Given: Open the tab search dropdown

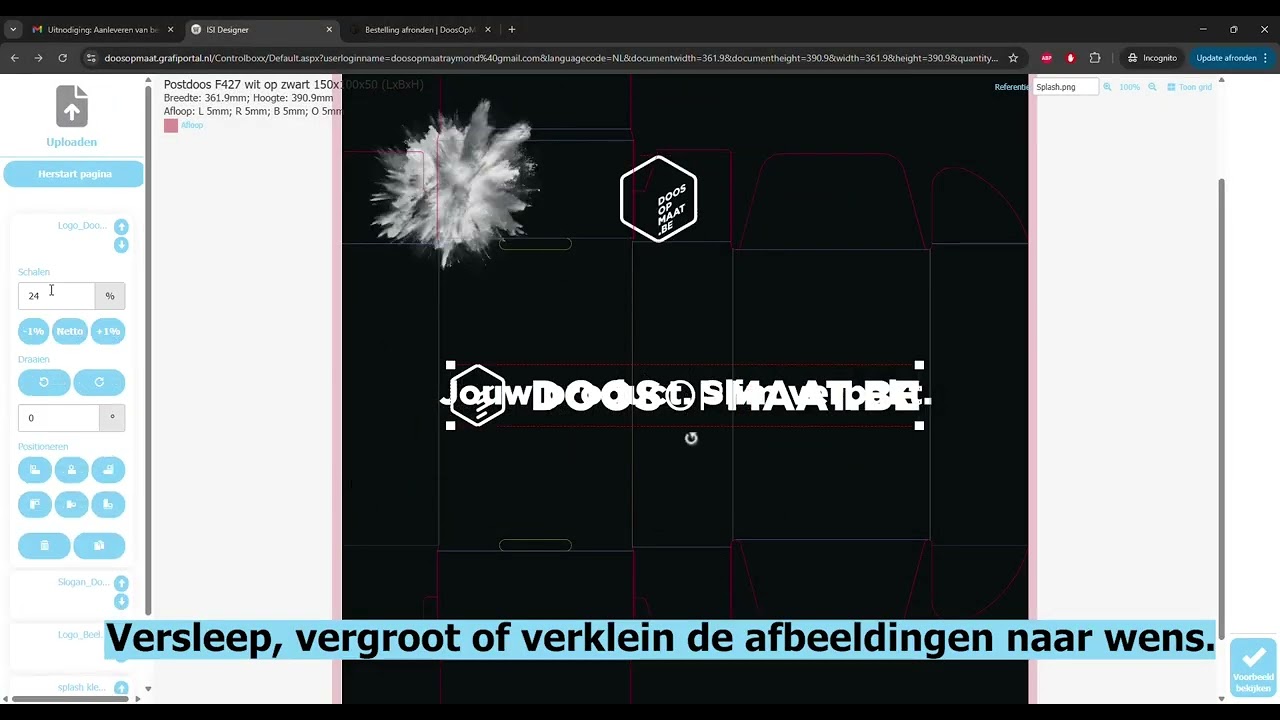Looking at the screenshot, I should click(13, 29).
